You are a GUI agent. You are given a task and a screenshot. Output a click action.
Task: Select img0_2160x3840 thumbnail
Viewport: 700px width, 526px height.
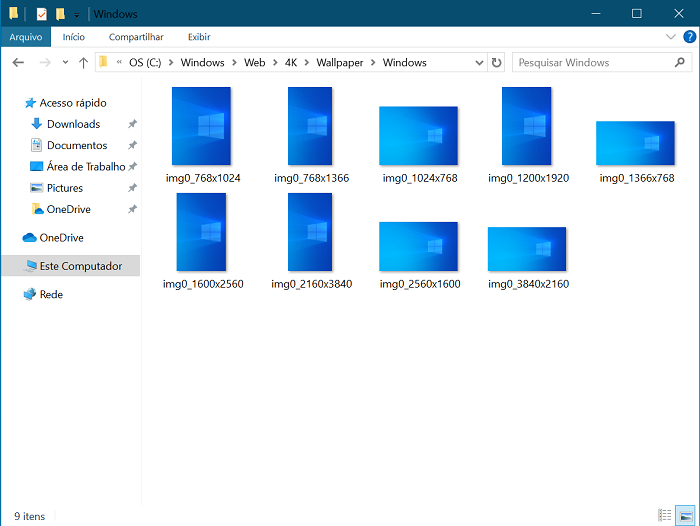click(x=310, y=232)
